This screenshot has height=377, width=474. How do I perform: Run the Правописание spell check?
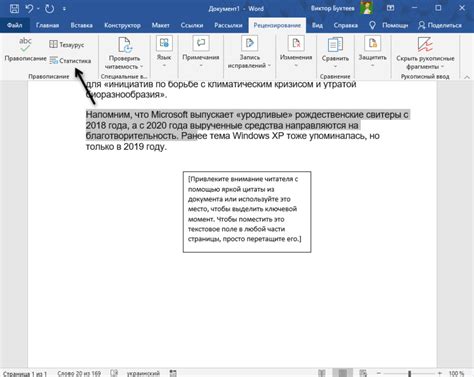tap(25, 50)
